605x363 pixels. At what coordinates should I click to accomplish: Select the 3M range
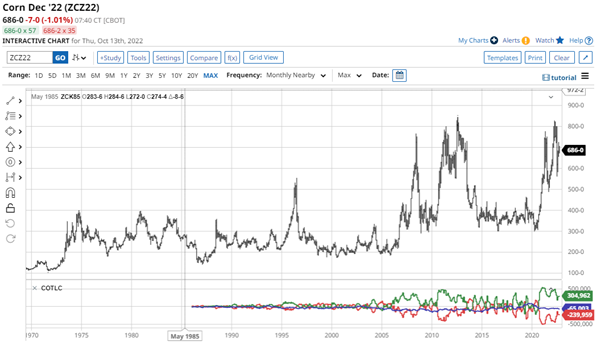[81, 76]
